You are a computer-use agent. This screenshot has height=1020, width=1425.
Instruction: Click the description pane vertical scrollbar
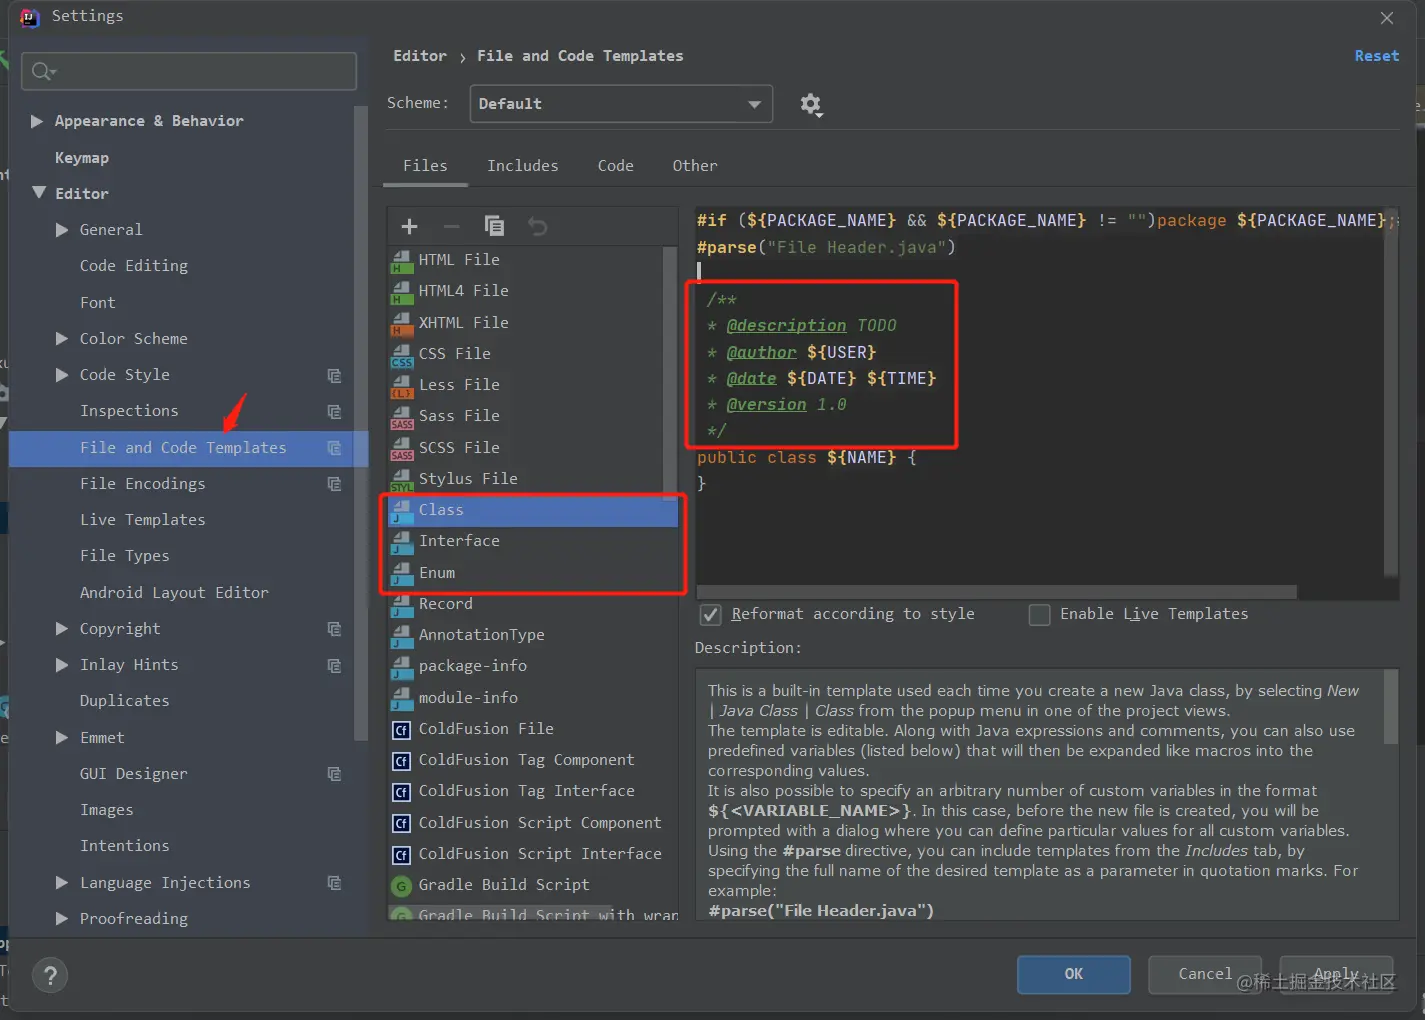click(1390, 707)
